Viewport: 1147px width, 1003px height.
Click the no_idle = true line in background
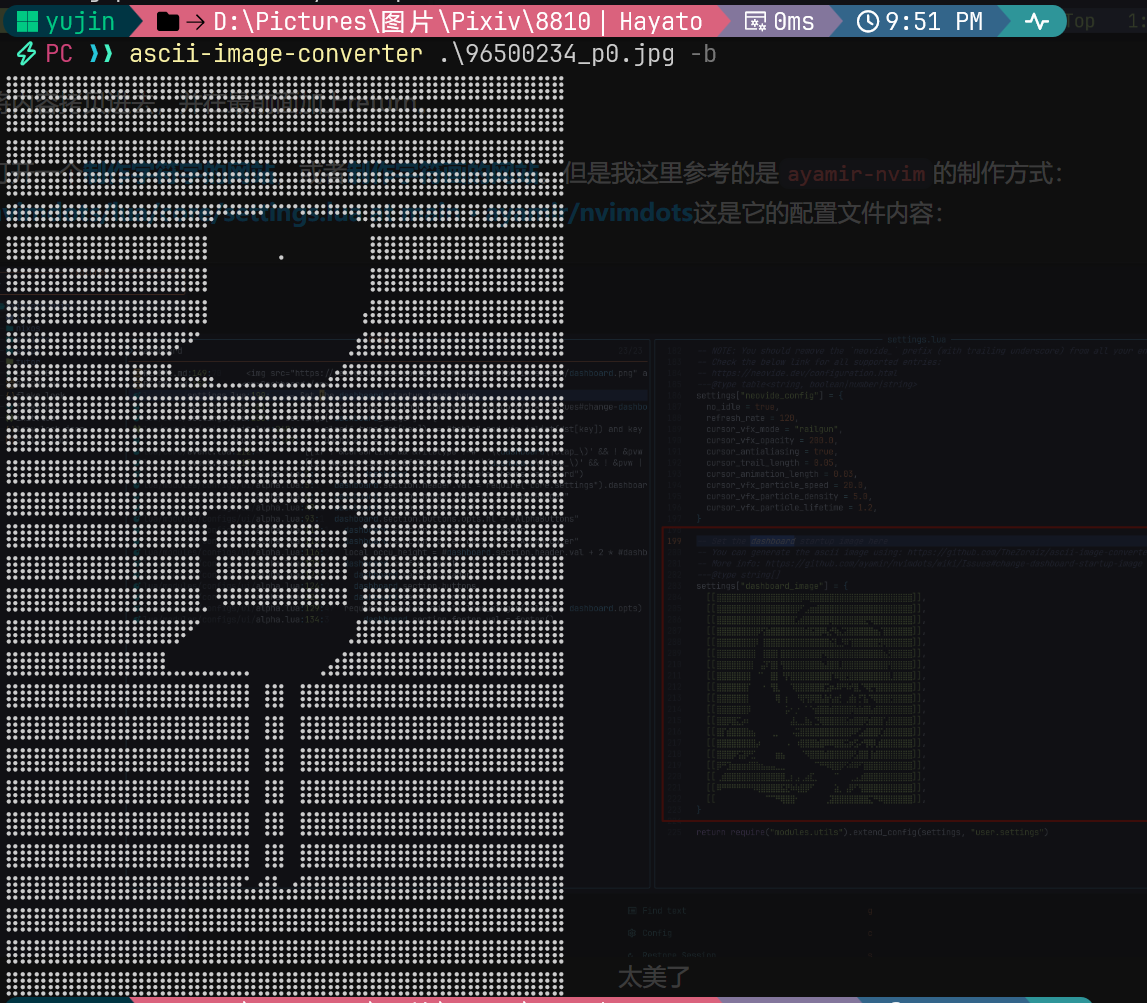(740, 407)
